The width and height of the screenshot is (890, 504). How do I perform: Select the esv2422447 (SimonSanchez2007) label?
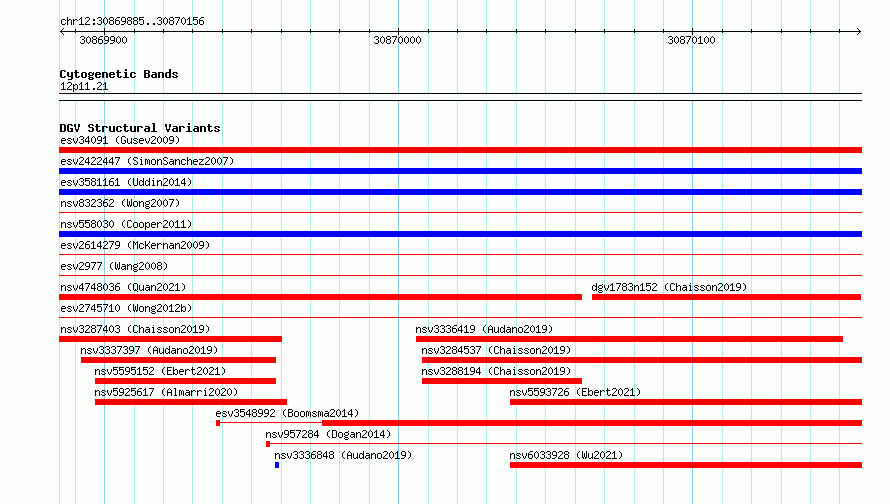point(147,161)
